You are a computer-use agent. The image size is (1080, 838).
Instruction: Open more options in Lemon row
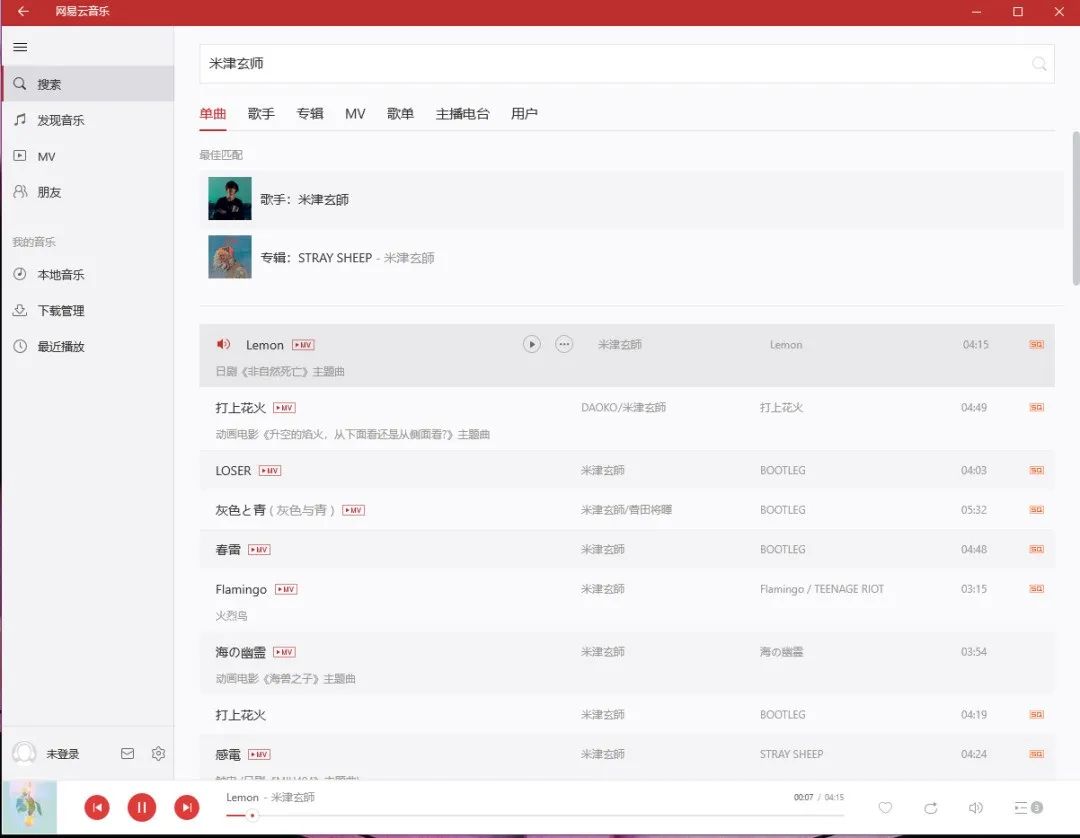(564, 344)
